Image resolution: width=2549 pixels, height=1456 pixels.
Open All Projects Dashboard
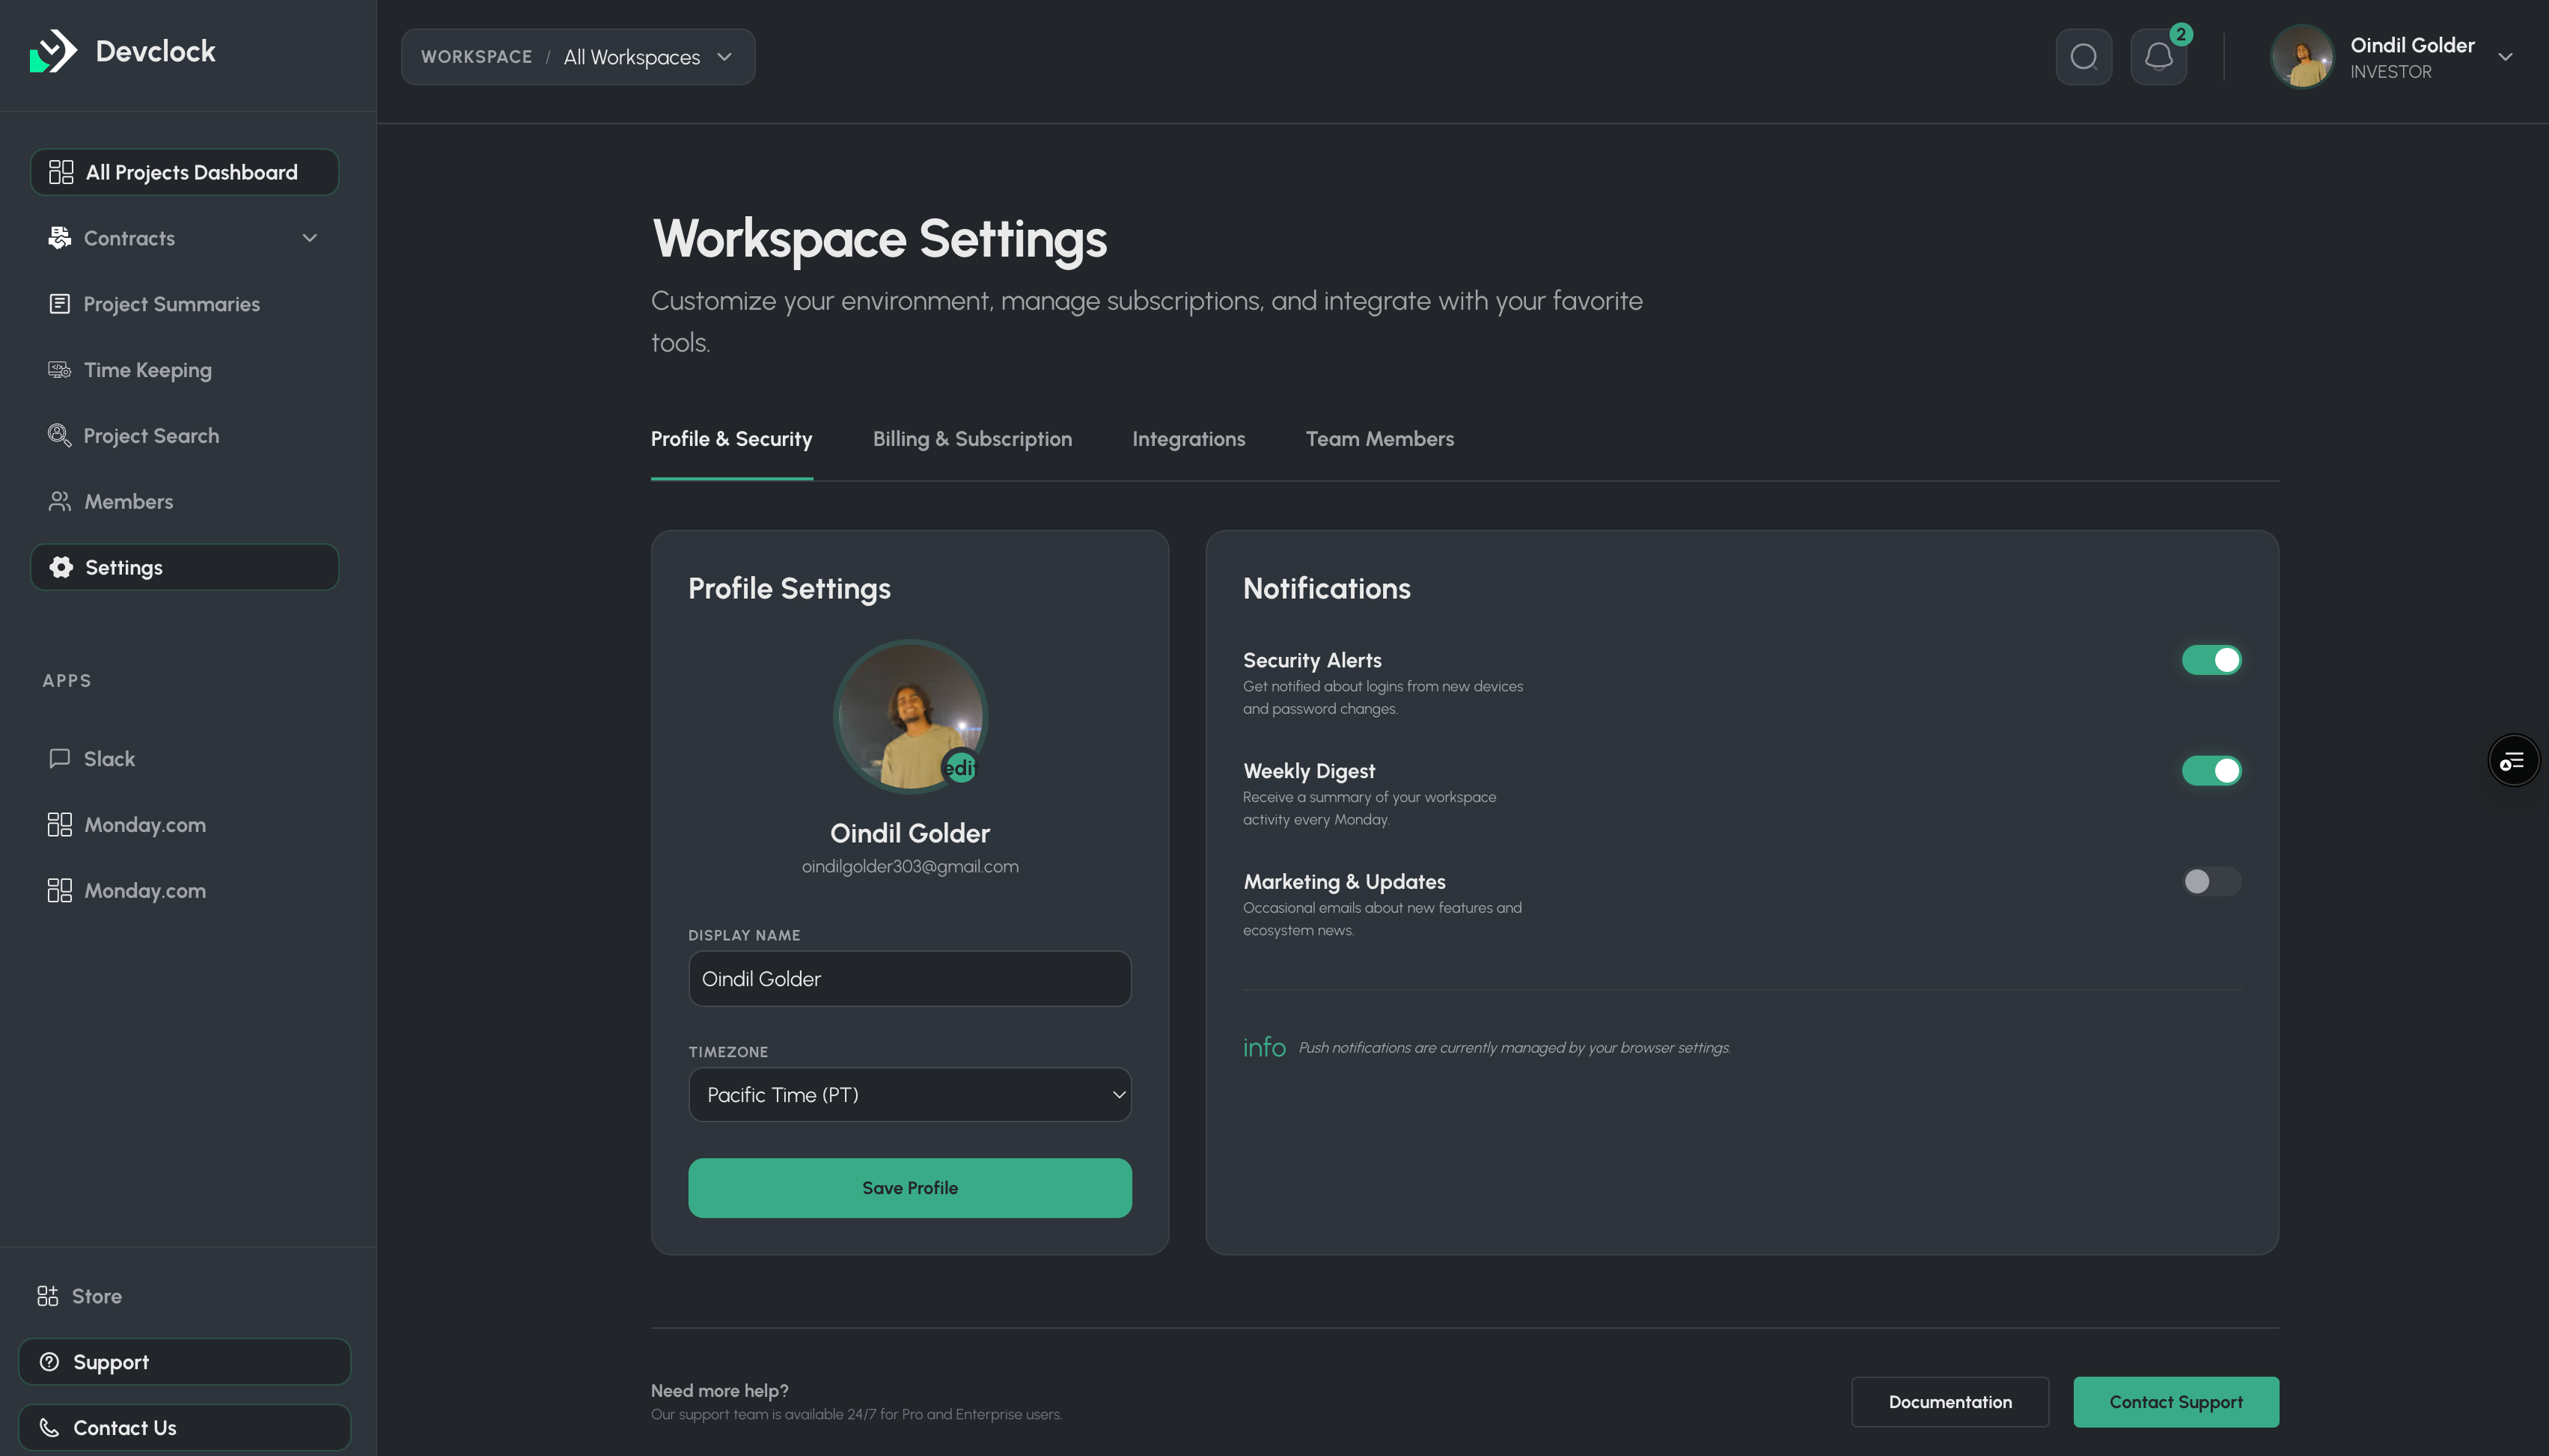(x=184, y=172)
